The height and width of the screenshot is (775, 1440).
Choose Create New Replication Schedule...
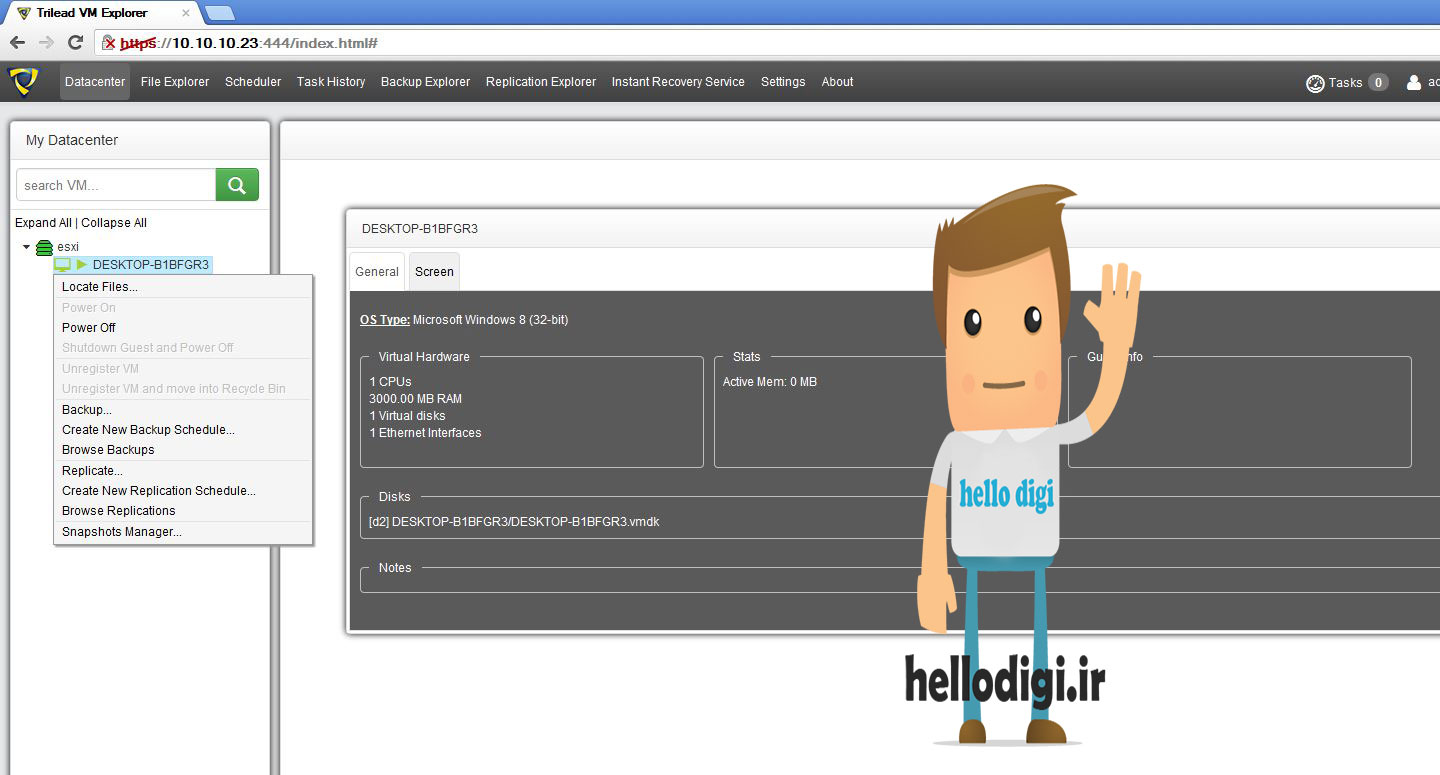183,491
